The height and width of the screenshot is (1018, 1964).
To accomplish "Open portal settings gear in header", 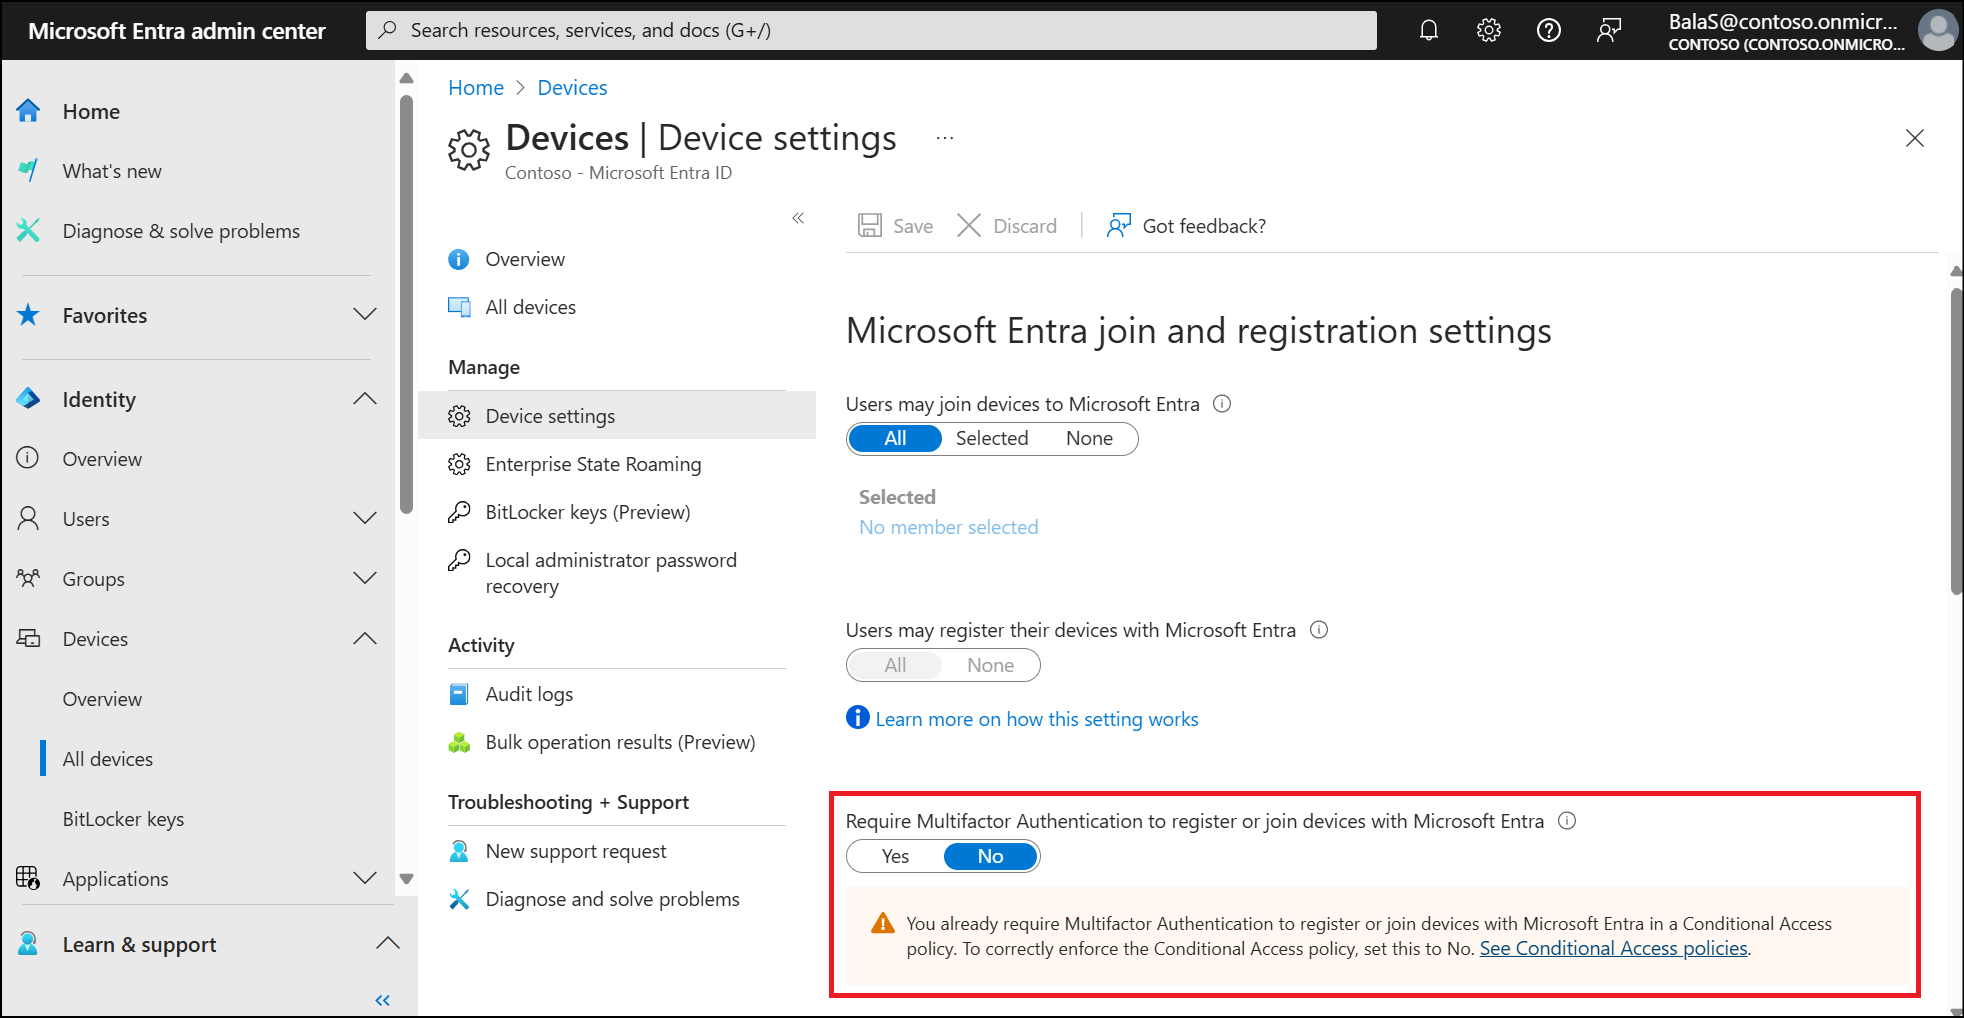I will pos(1489,30).
